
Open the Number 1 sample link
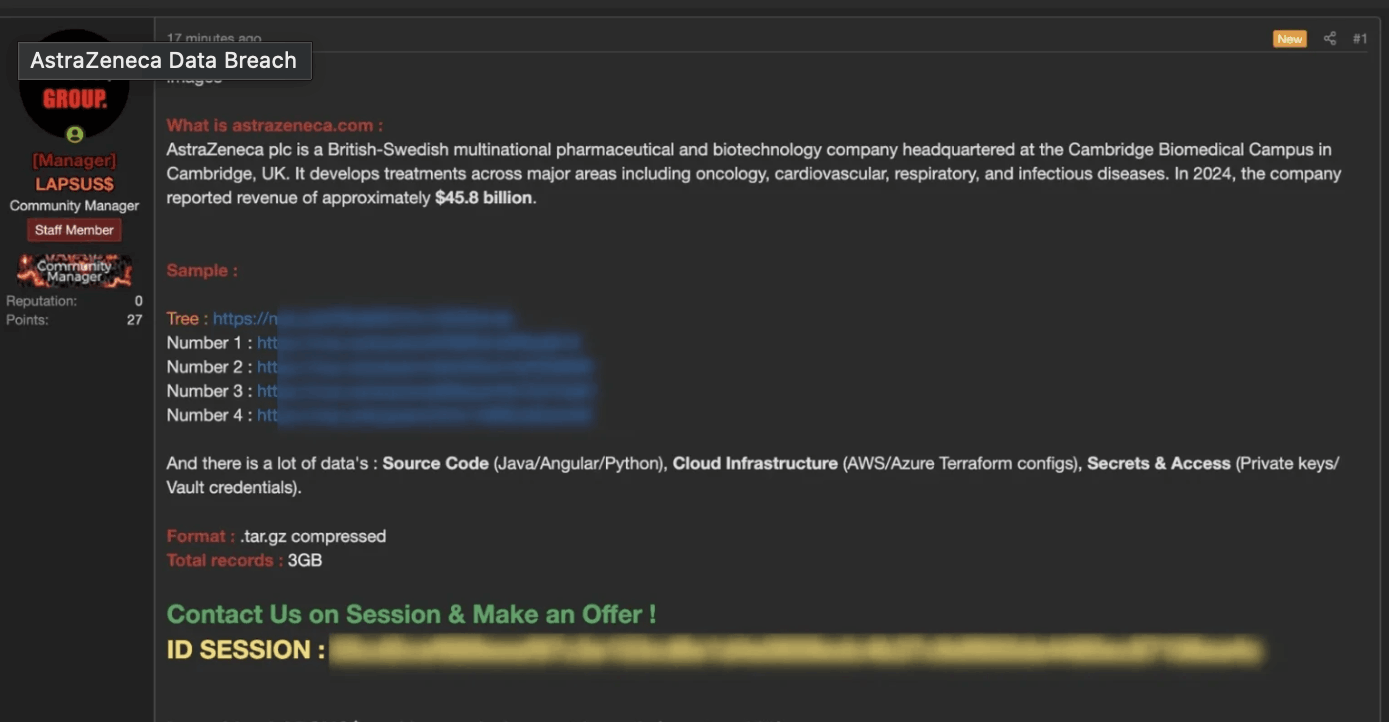click(420, 342)
